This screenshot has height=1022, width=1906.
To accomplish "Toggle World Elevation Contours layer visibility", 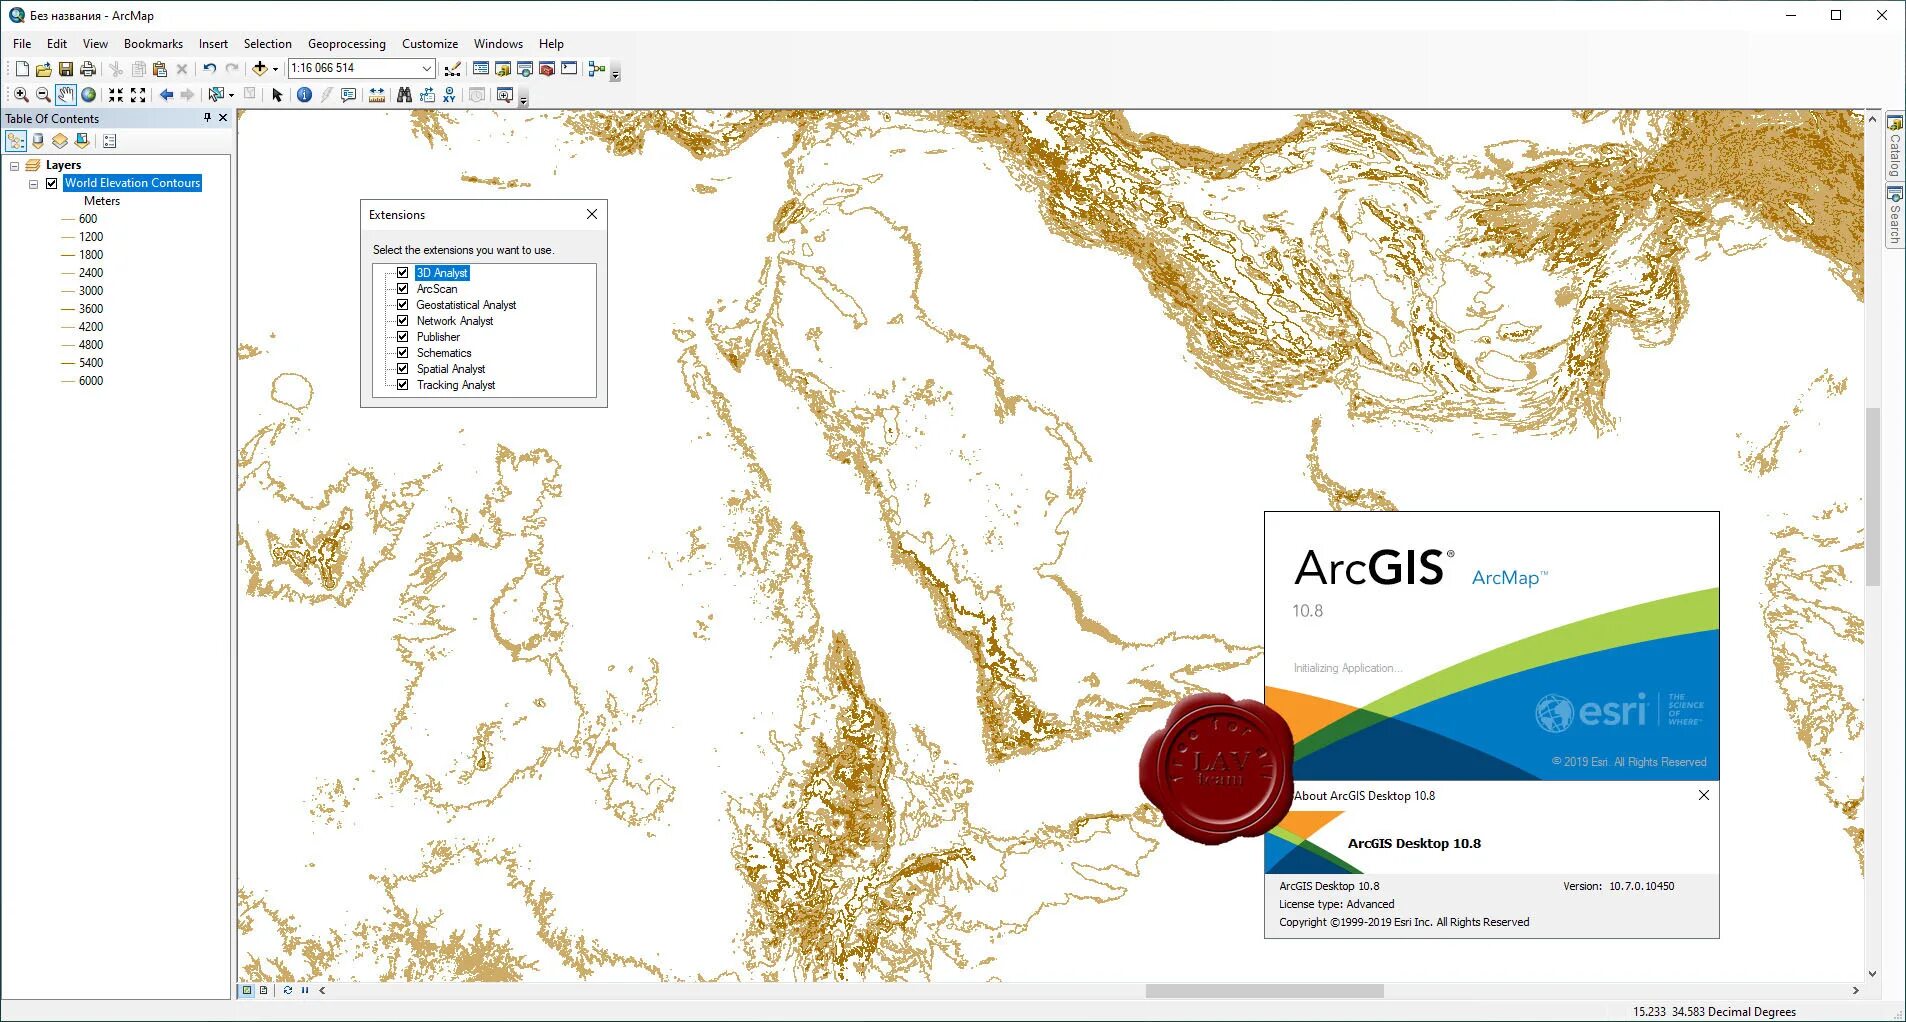I will pos(52,183).
